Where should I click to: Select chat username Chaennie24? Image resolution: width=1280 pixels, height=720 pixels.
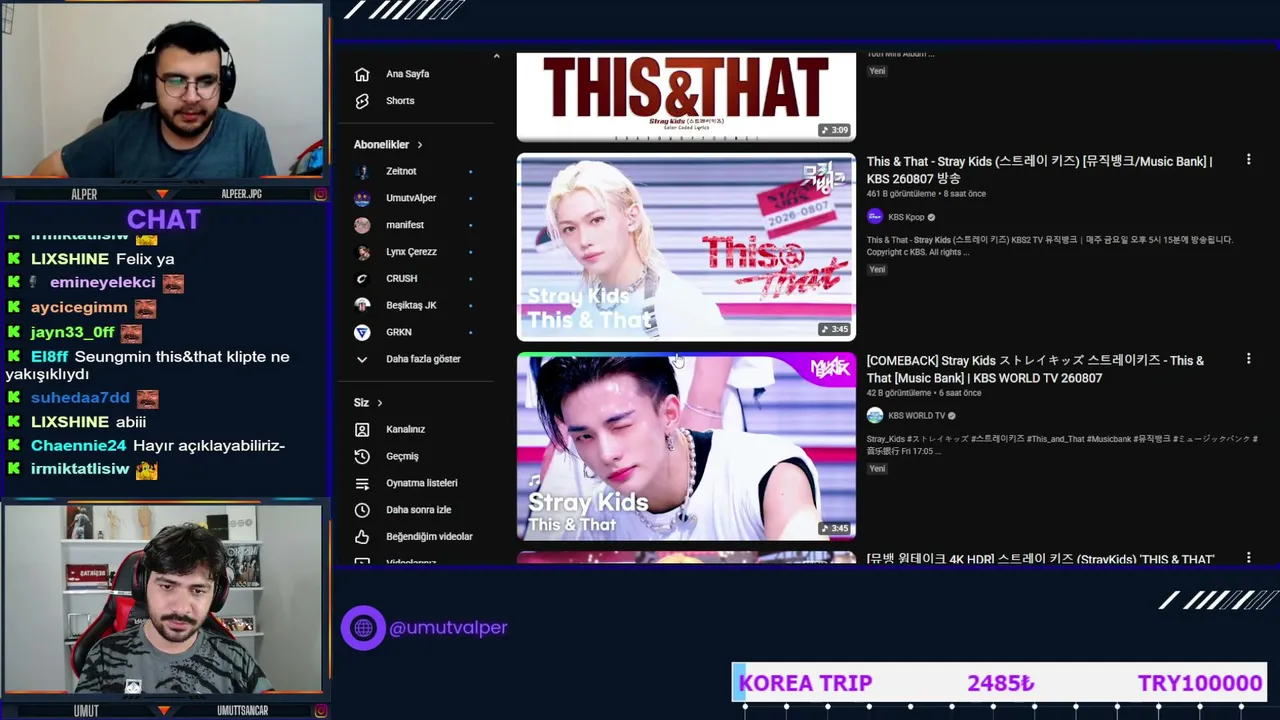point(79,446)
